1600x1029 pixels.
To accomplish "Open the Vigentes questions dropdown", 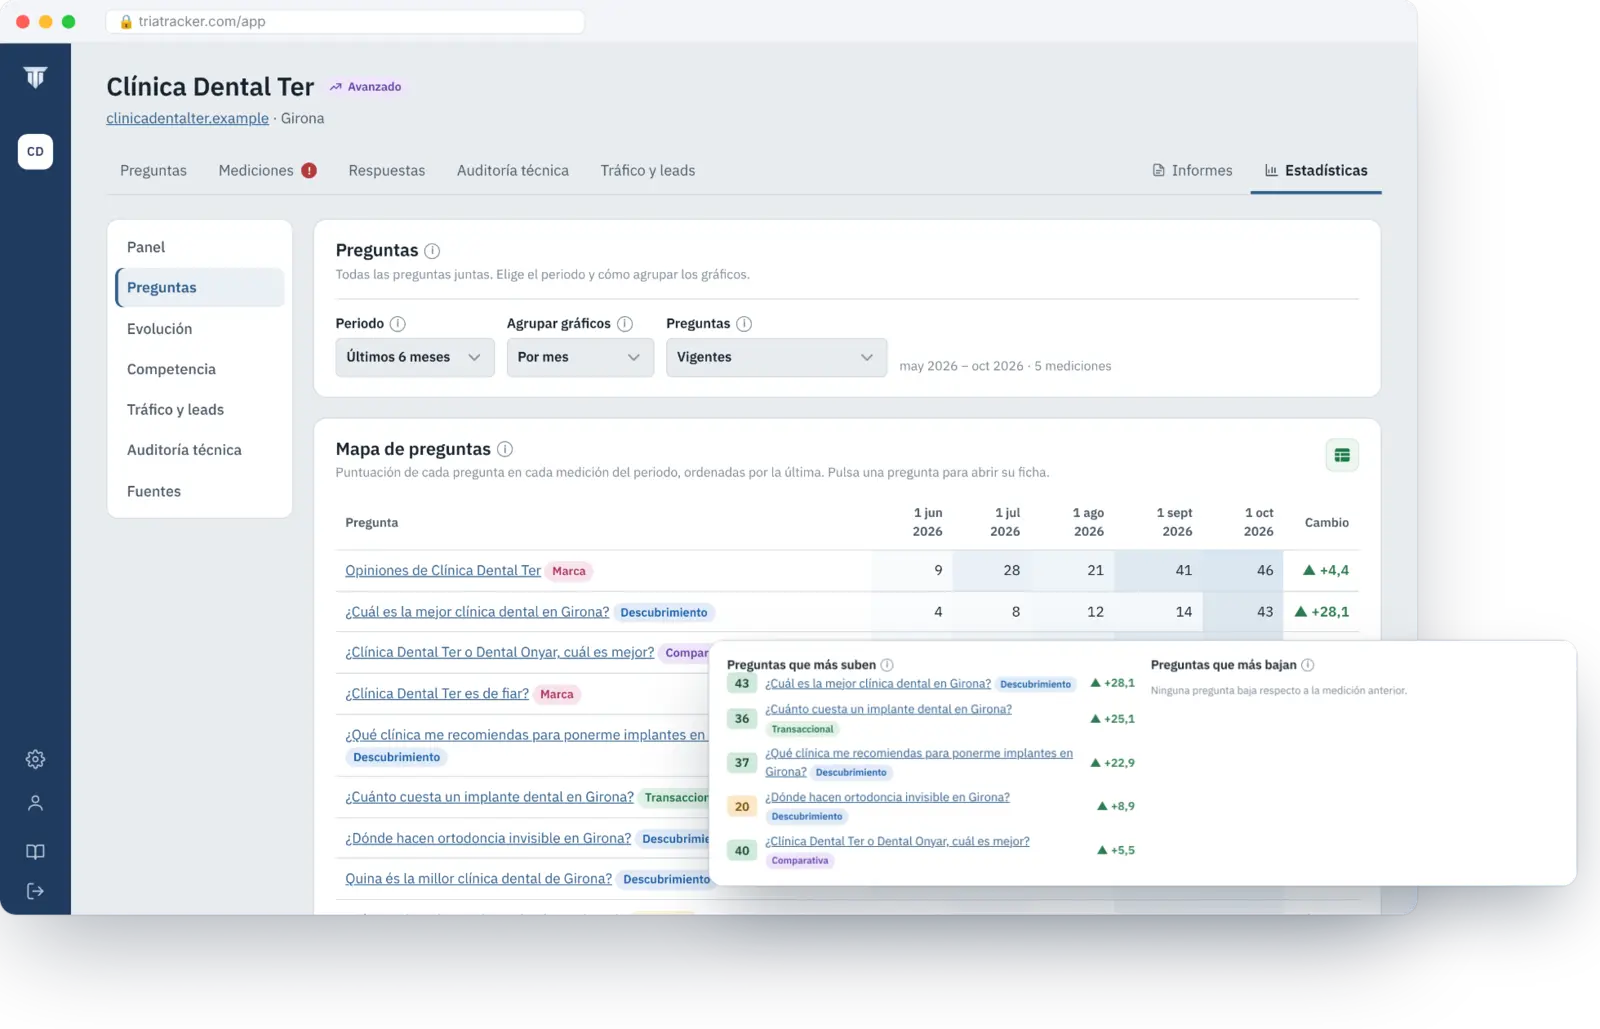I will [777, 357].
